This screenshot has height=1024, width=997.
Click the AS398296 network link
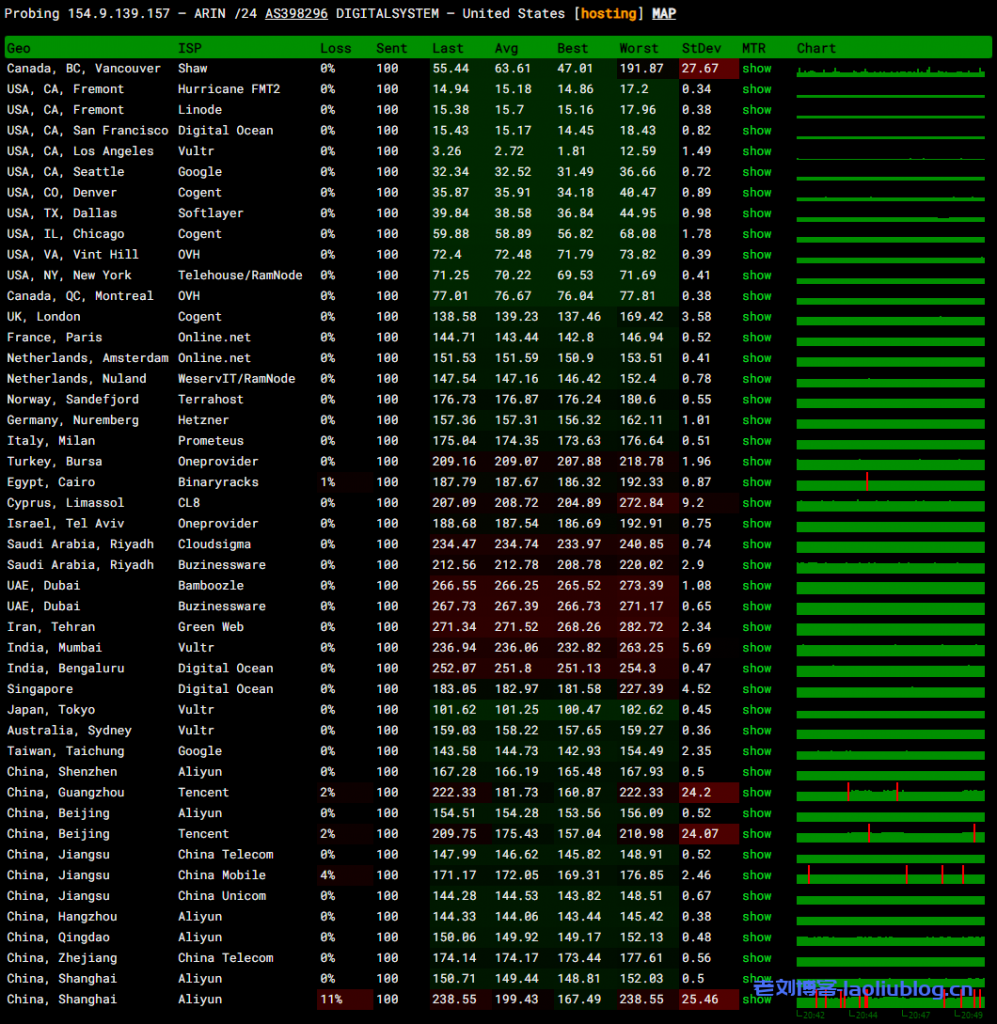[x=296, y=14]
